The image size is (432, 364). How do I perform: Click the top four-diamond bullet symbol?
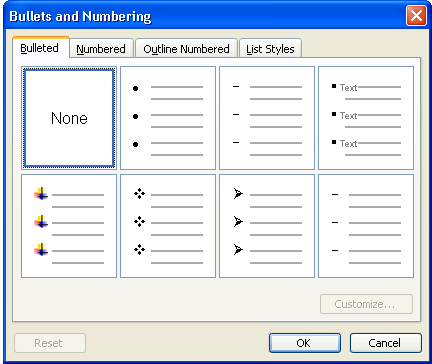tap(139, 194)
